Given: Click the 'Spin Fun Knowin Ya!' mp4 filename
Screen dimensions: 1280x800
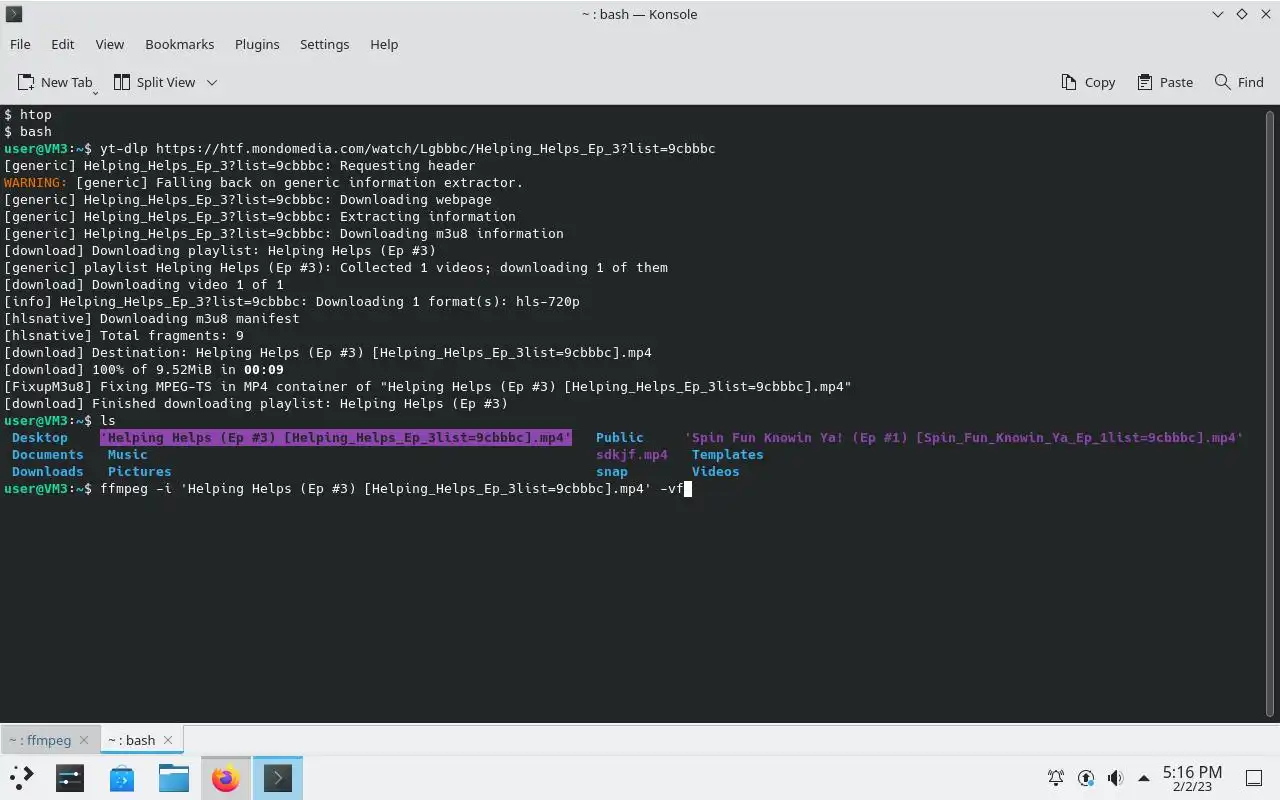Looking at the screenshot, I should 964,437.
